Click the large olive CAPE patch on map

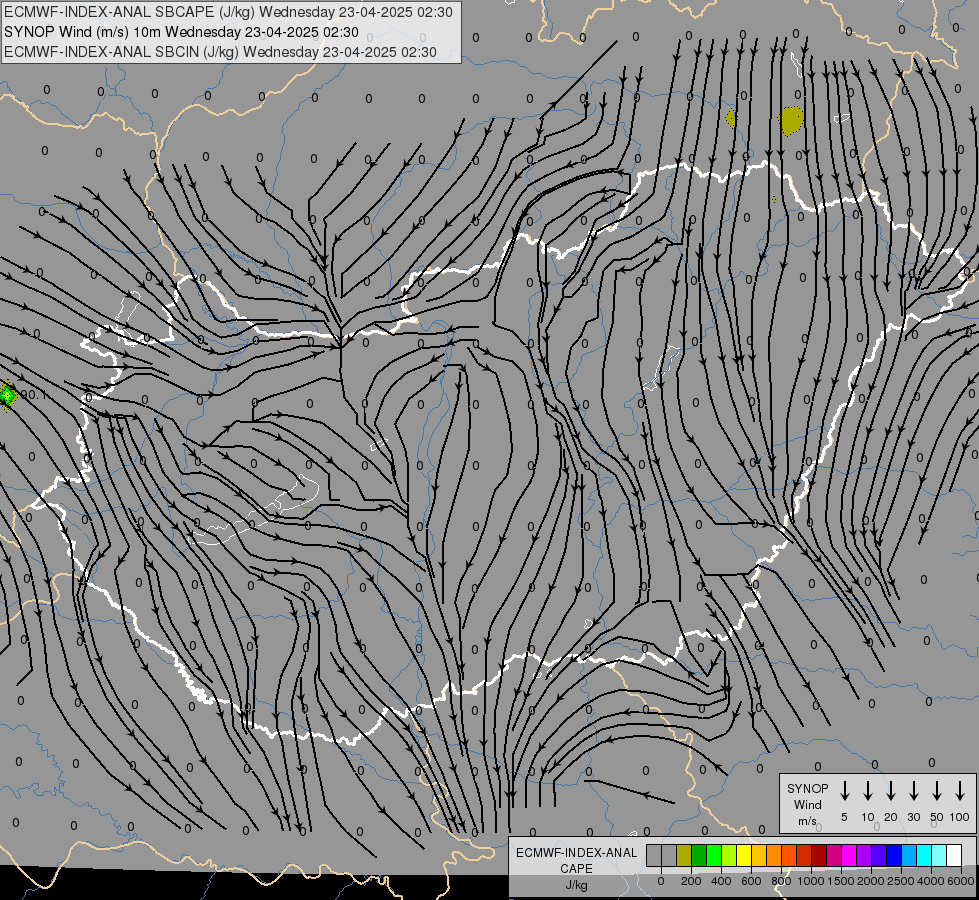click(x=791, y=121)
